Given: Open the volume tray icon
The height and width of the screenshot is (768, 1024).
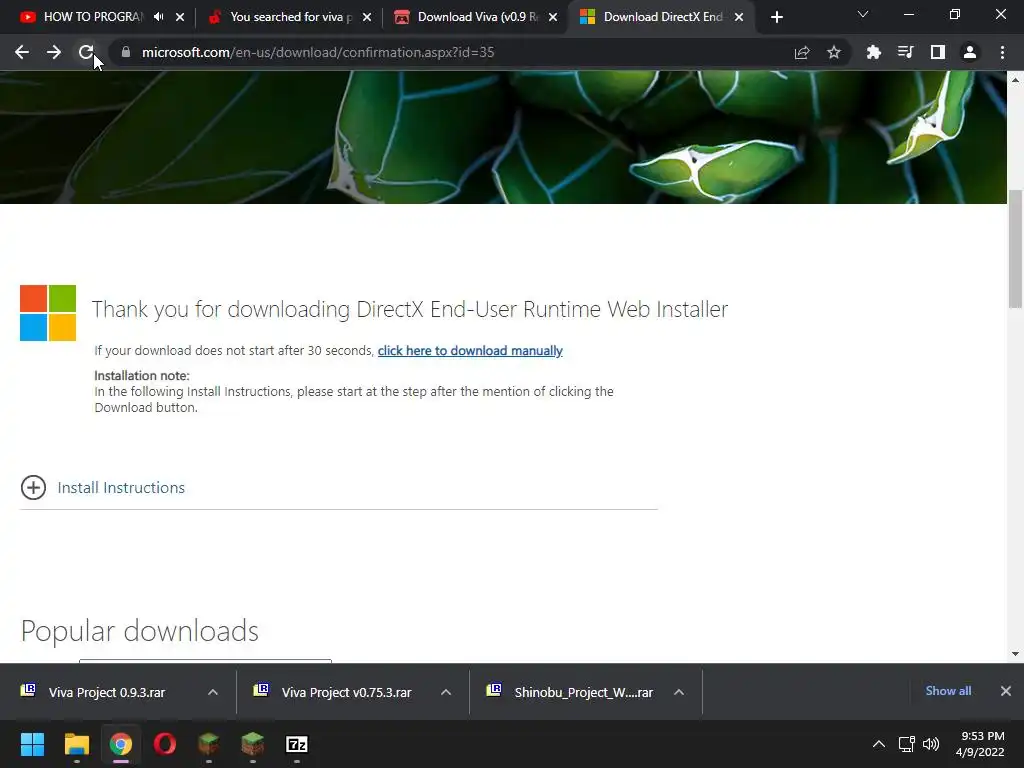Looking at the screenshot, I should (x=931, y=744).
